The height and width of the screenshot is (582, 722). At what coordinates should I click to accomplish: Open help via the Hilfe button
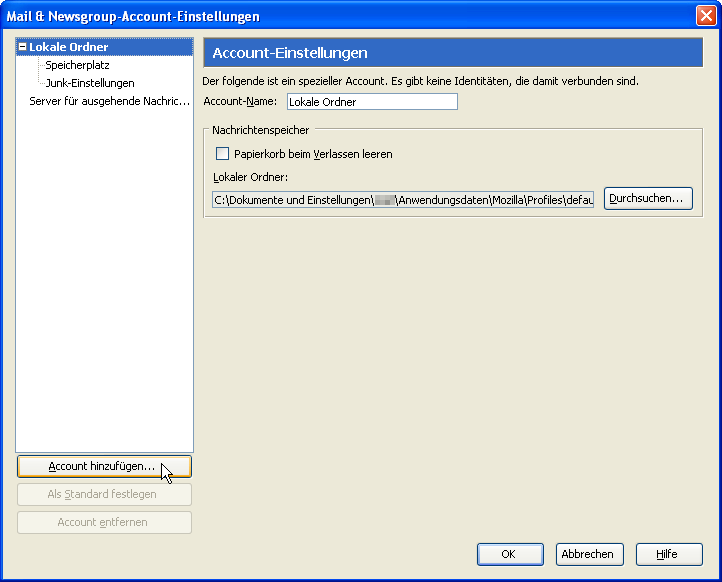[666, 554]
